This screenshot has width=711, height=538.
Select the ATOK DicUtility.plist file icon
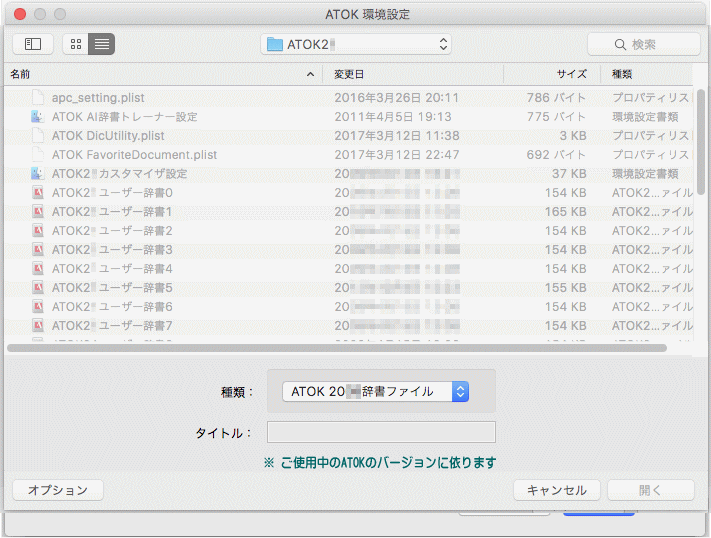tap(38, 136)
